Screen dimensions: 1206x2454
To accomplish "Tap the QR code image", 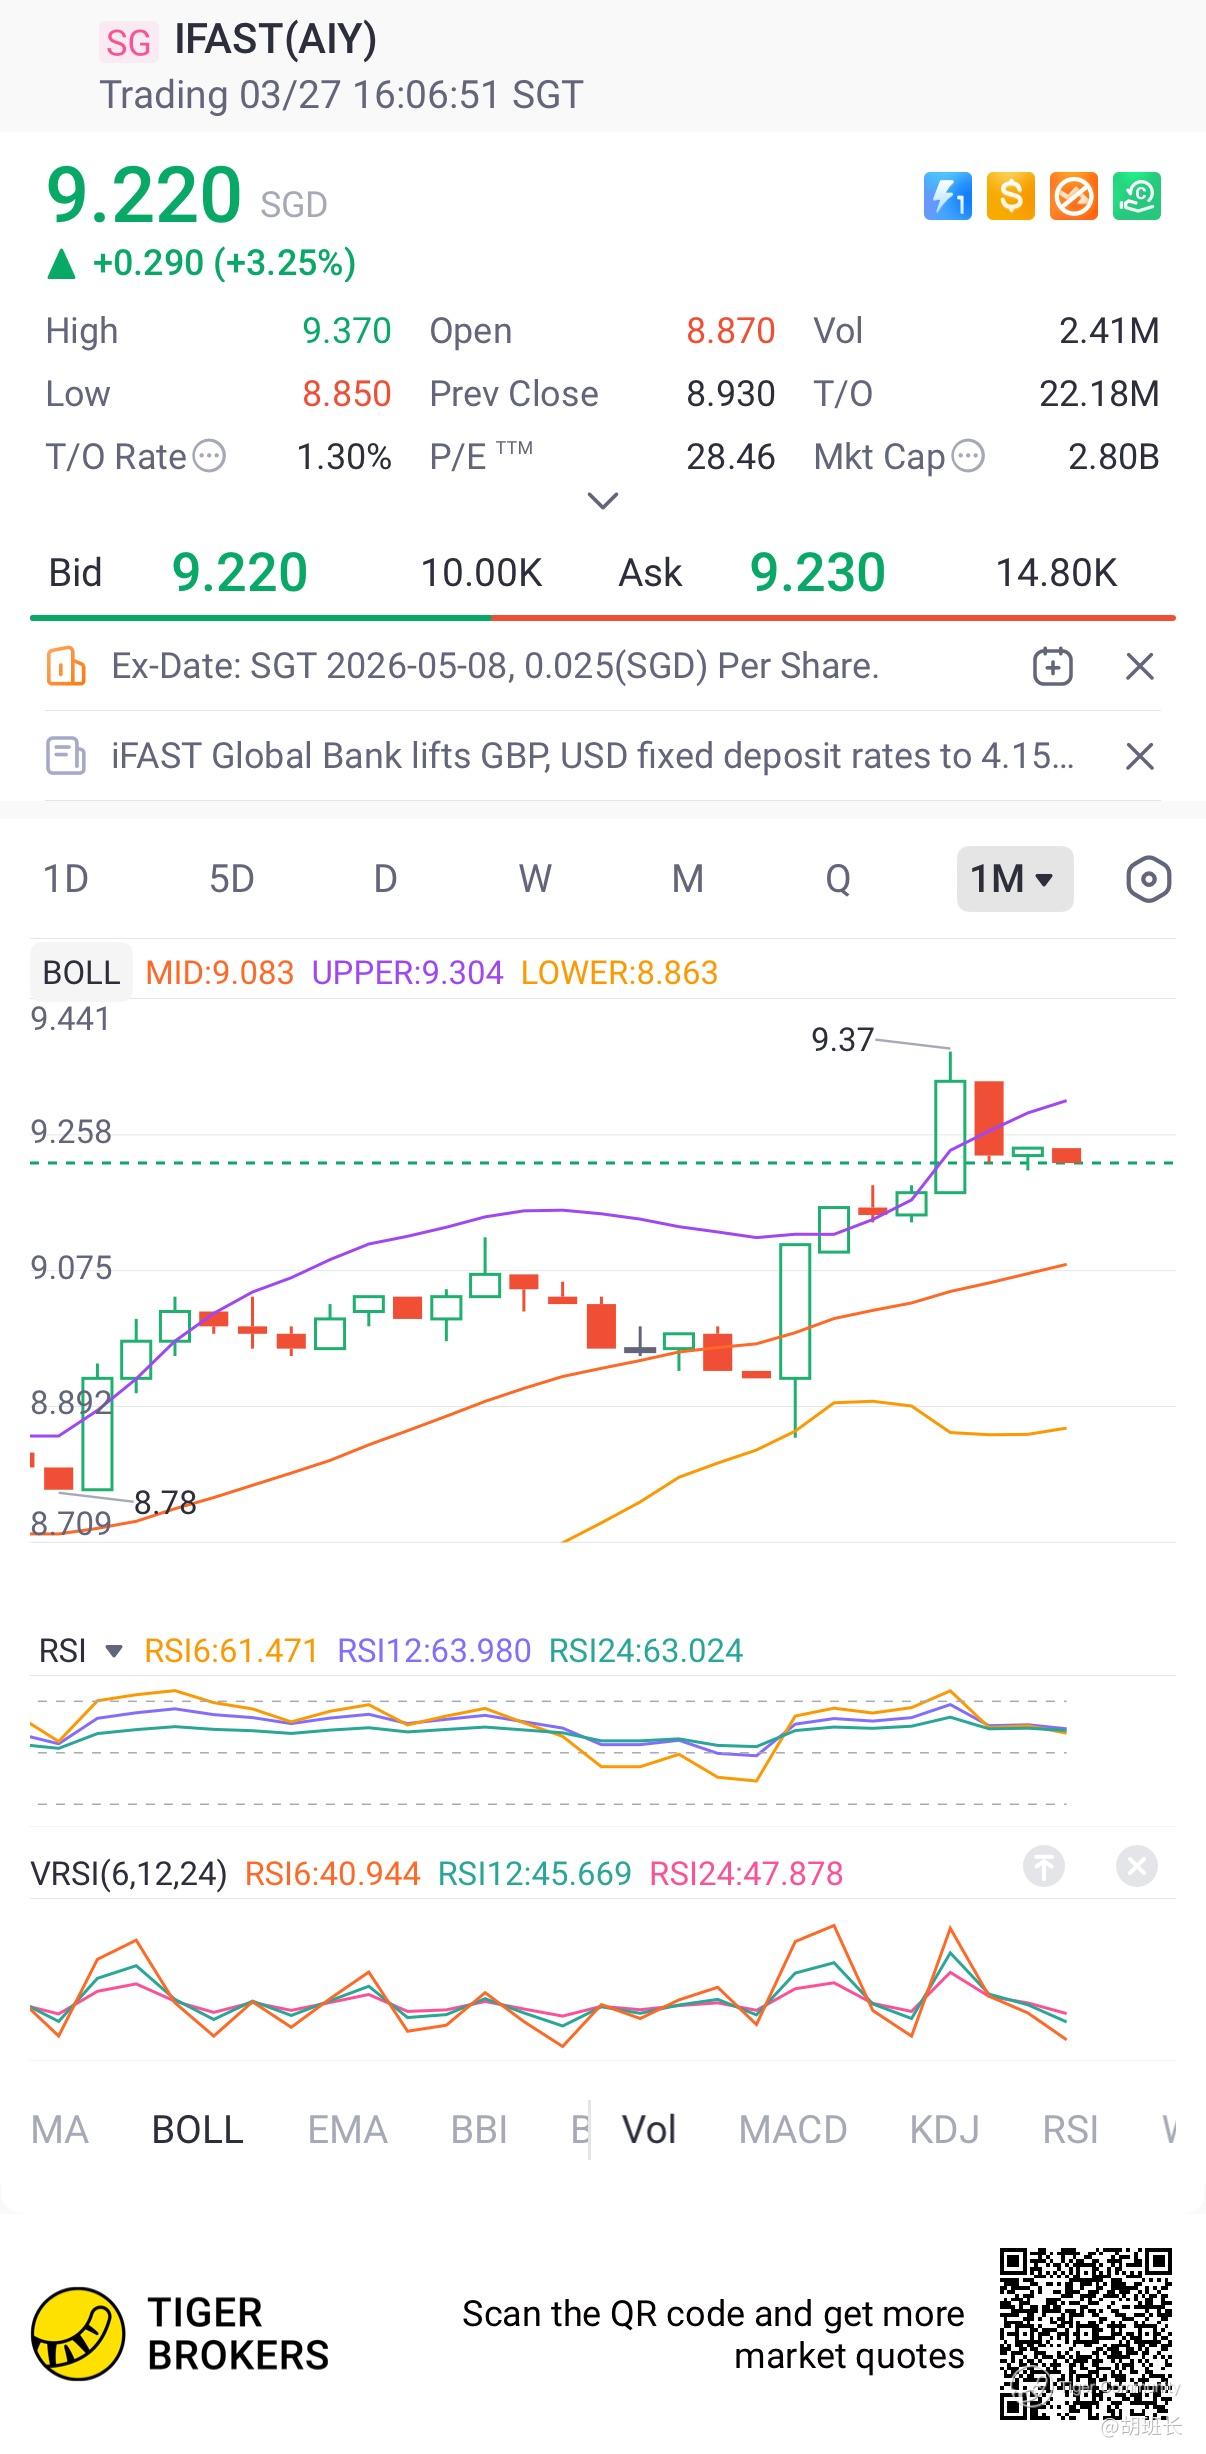I will coord(1086,2334).
